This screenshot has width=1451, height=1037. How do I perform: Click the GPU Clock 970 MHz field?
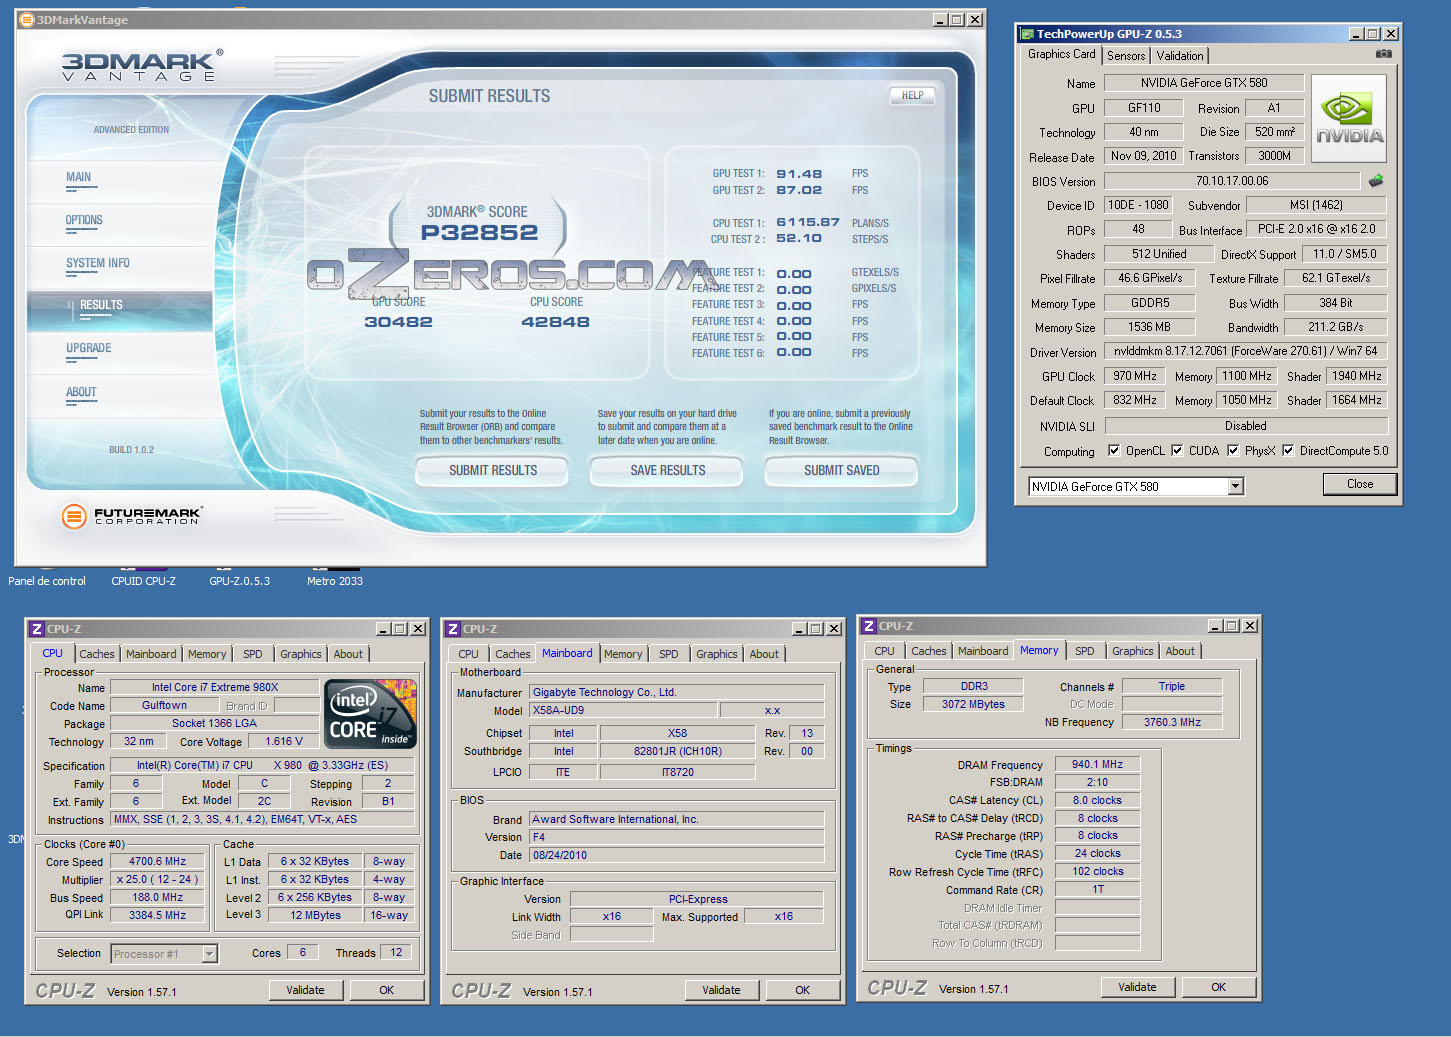pos(1135,376)
